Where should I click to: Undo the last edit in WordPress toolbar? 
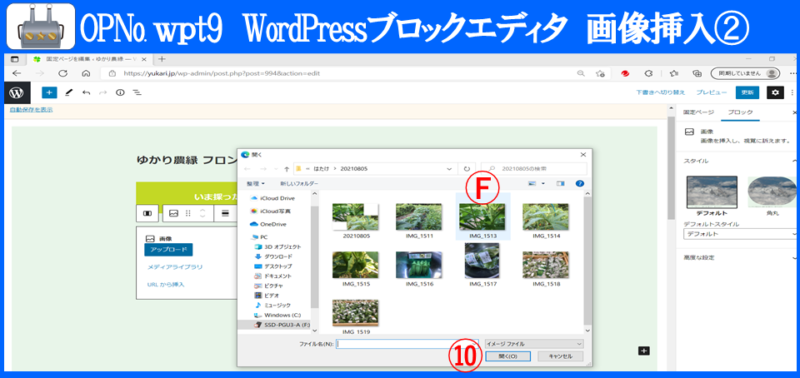pos(86,93)
